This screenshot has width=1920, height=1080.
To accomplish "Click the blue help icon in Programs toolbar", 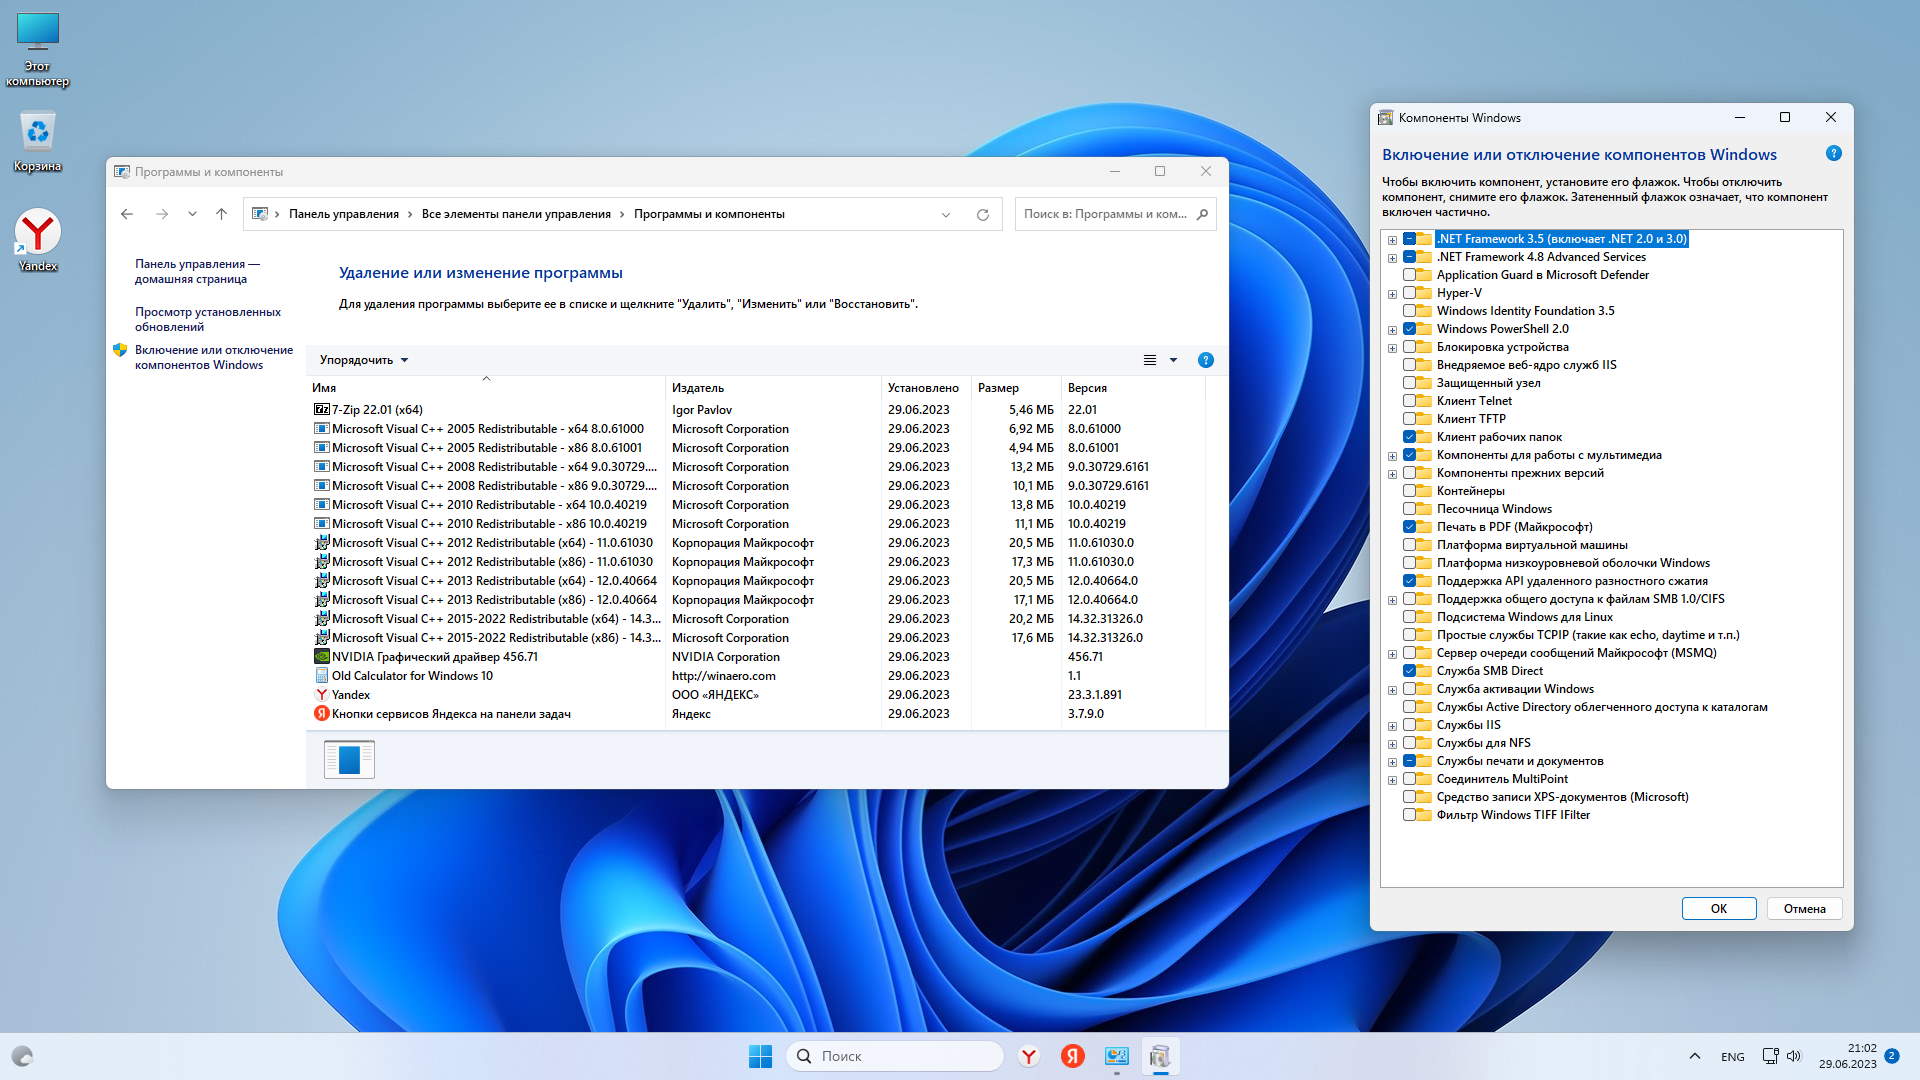I will pos(1205,360).
